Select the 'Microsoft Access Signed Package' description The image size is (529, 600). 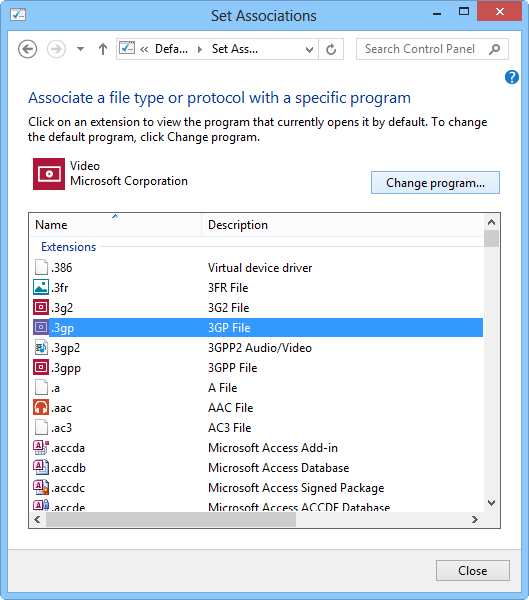[296, 488]
